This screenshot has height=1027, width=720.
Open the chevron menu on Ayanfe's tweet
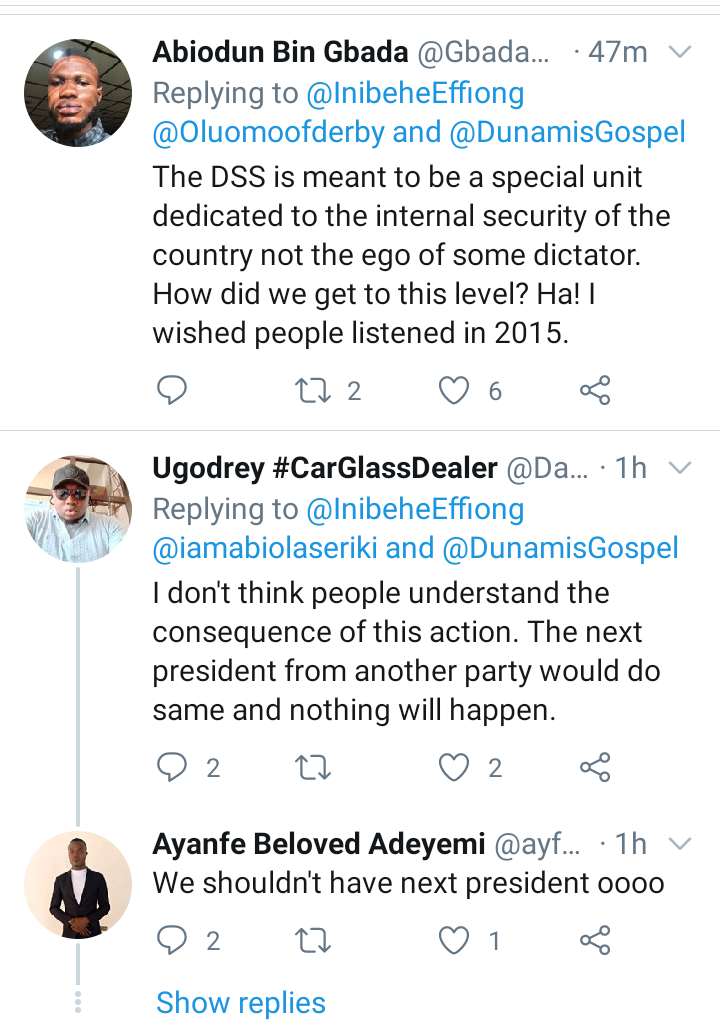pos(679,844)
